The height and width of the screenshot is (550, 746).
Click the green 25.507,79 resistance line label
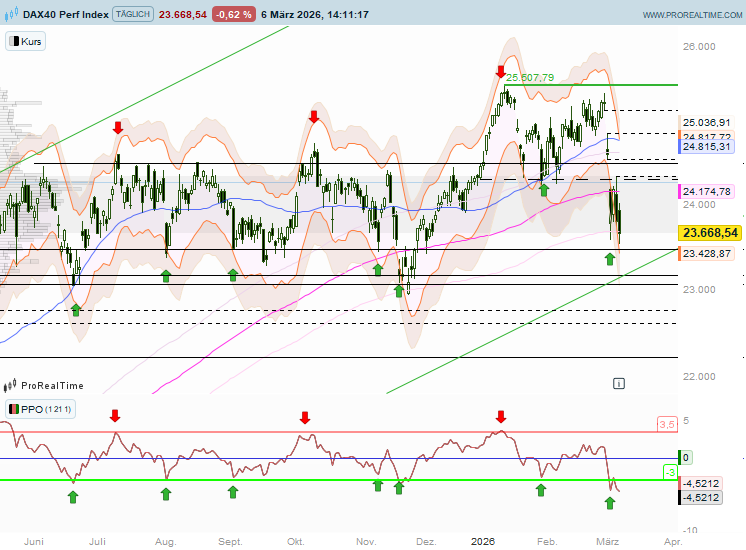point(530,77)
